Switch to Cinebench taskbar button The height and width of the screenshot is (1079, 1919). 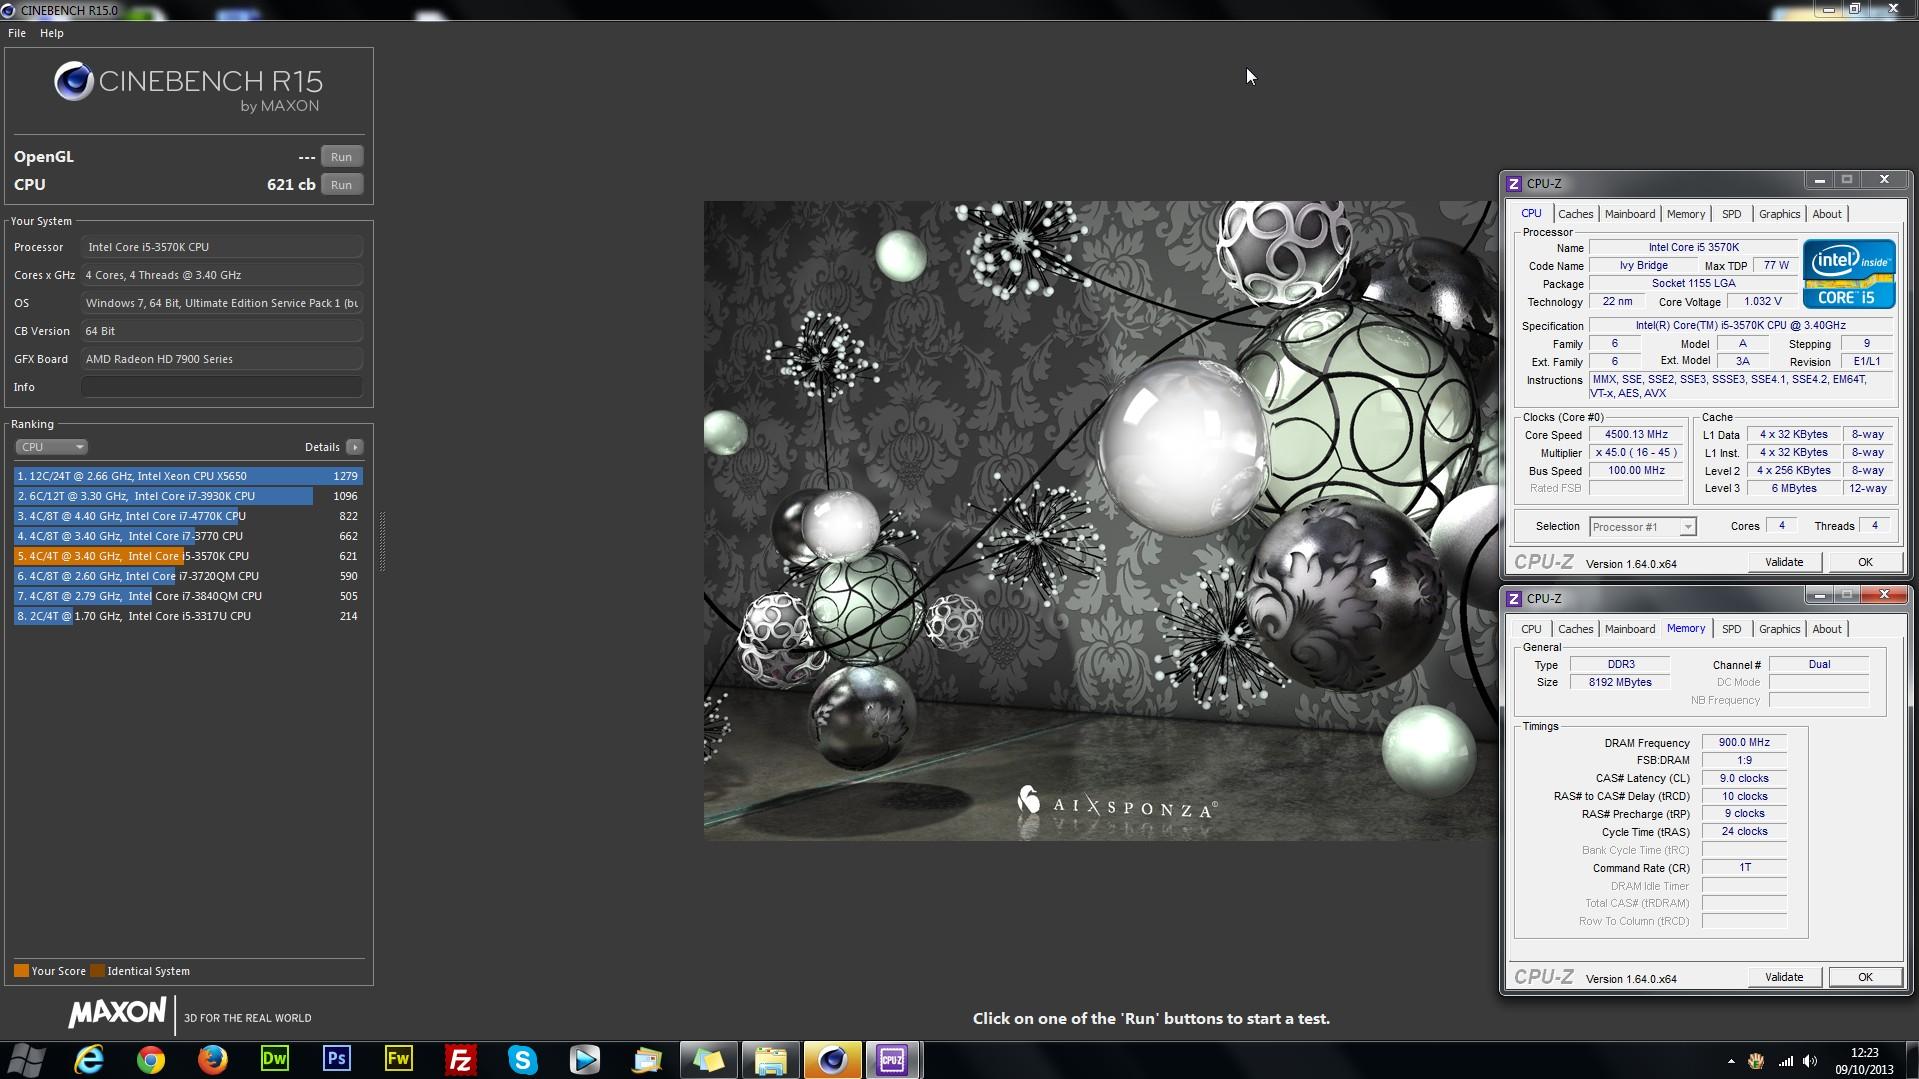click(x=832, y=1059)
